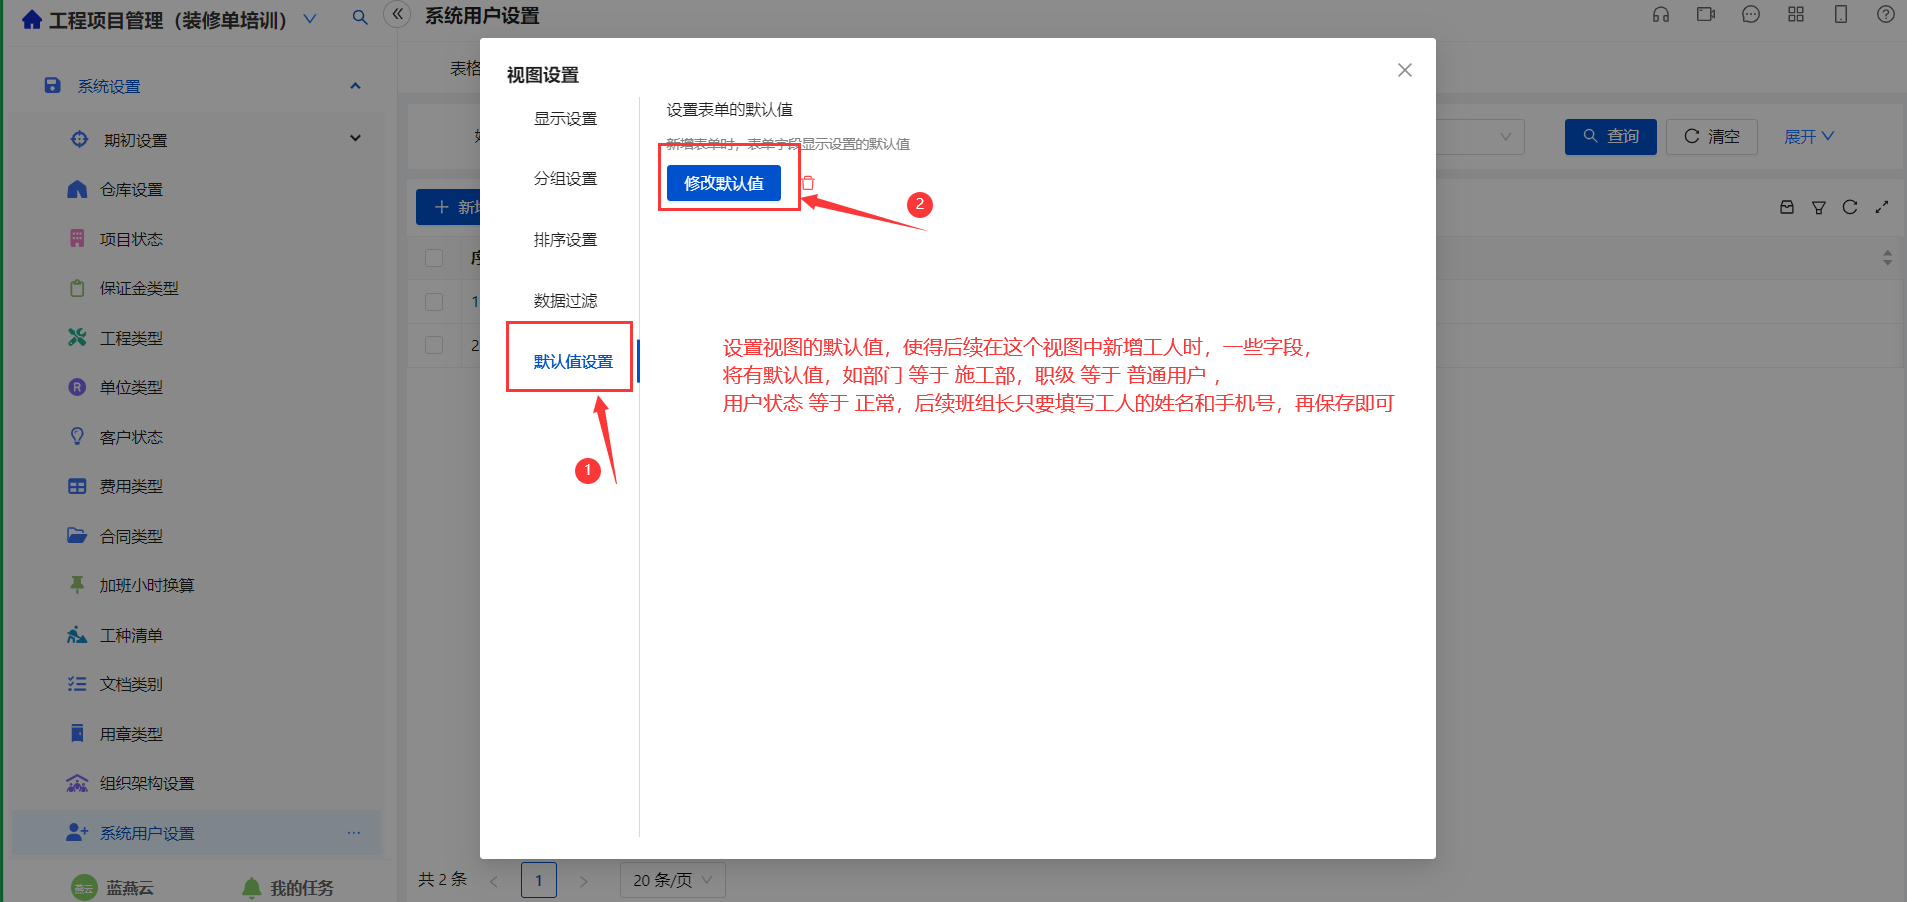The height and width of the screenshot is (902, 1907).
Task: Click the help question mark icon
Action: pos(1886,15)
